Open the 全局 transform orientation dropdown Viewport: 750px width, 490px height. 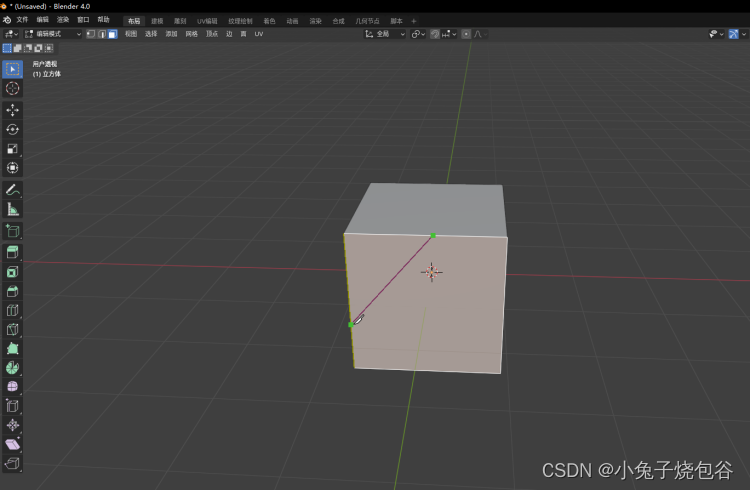click(385, 34)
